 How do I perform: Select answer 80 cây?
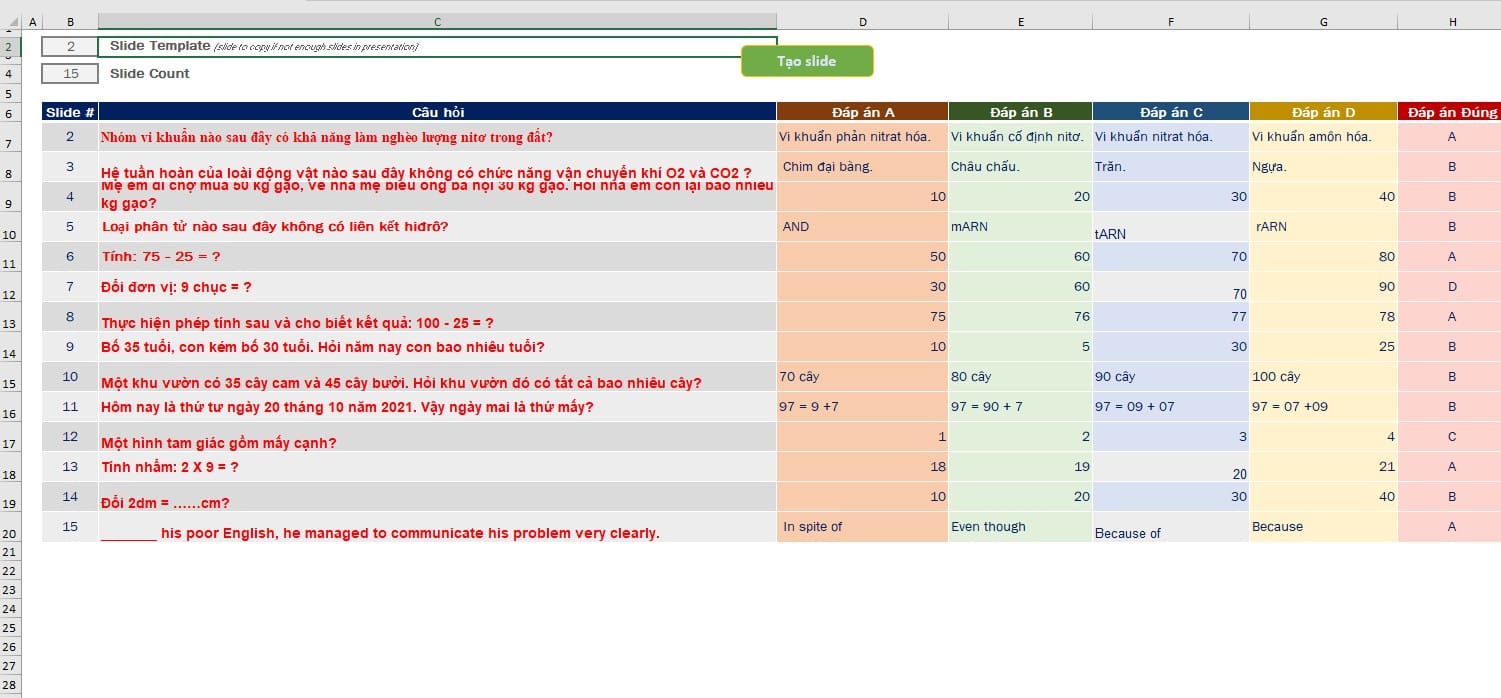click(1020, 377)
